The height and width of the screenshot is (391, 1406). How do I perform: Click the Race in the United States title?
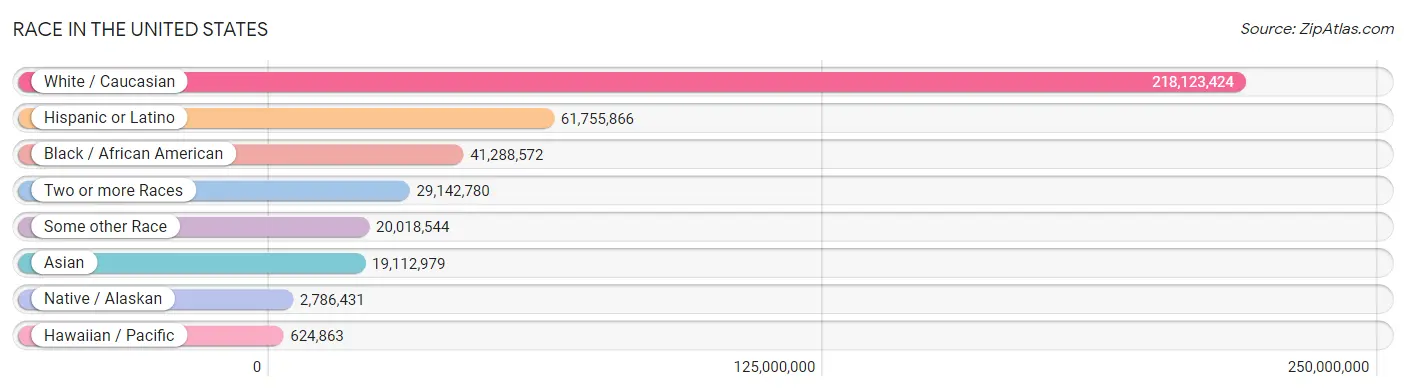pos(140,29)
